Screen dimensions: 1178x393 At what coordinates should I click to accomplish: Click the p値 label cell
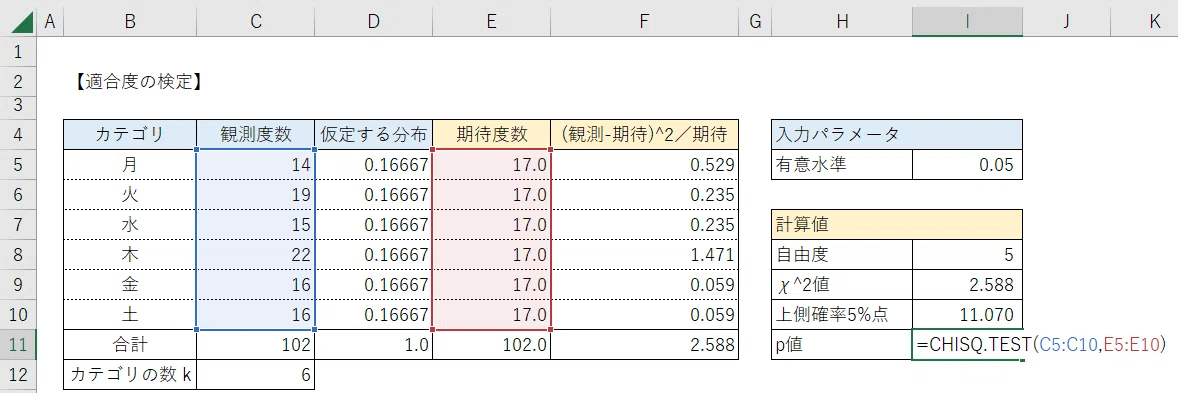pyautogui.click(x=842, y=345)
